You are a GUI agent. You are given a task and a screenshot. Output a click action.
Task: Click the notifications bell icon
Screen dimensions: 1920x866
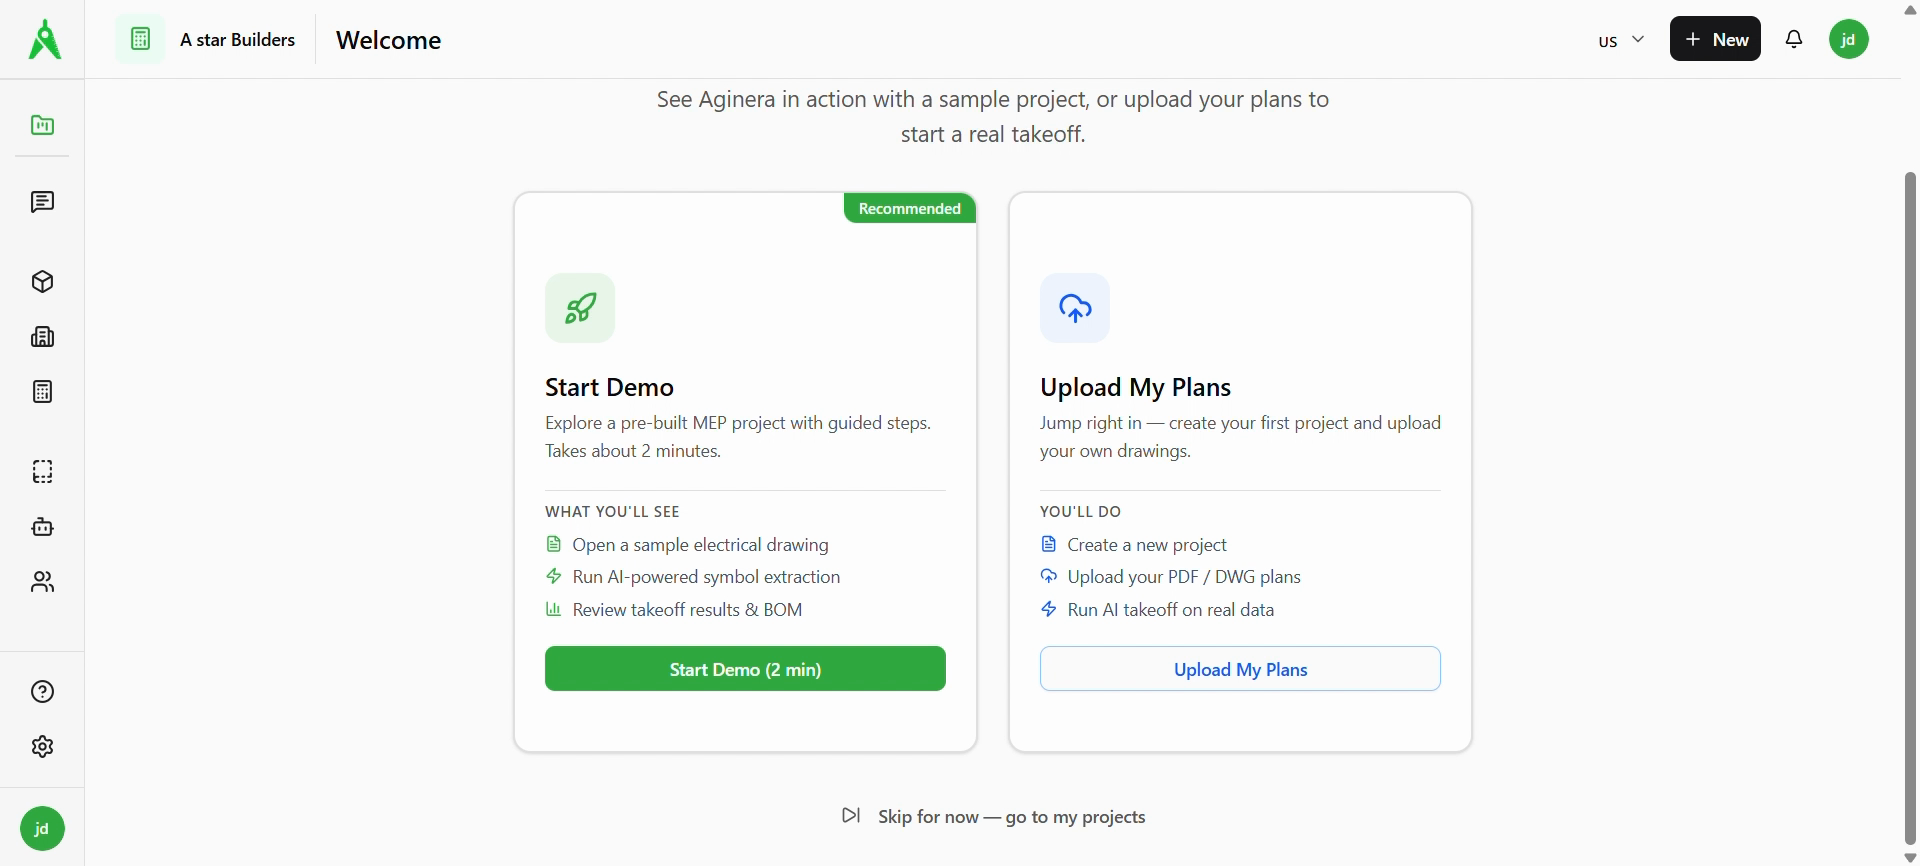1795,40
